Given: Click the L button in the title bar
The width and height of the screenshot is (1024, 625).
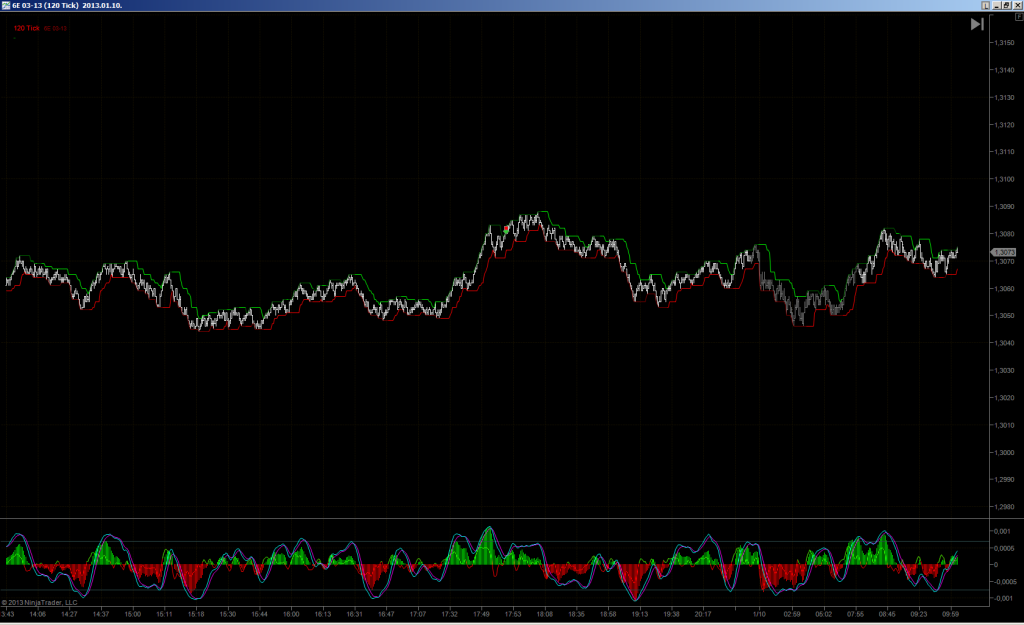Looking at the screenshot, I should (x=985, y=5).
